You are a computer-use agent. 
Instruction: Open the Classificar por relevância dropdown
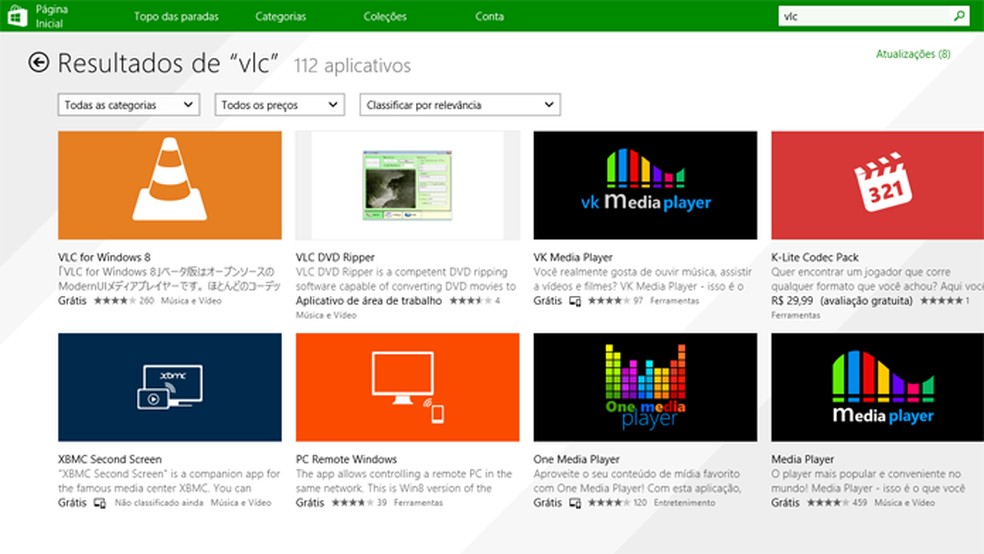(460, 105)
